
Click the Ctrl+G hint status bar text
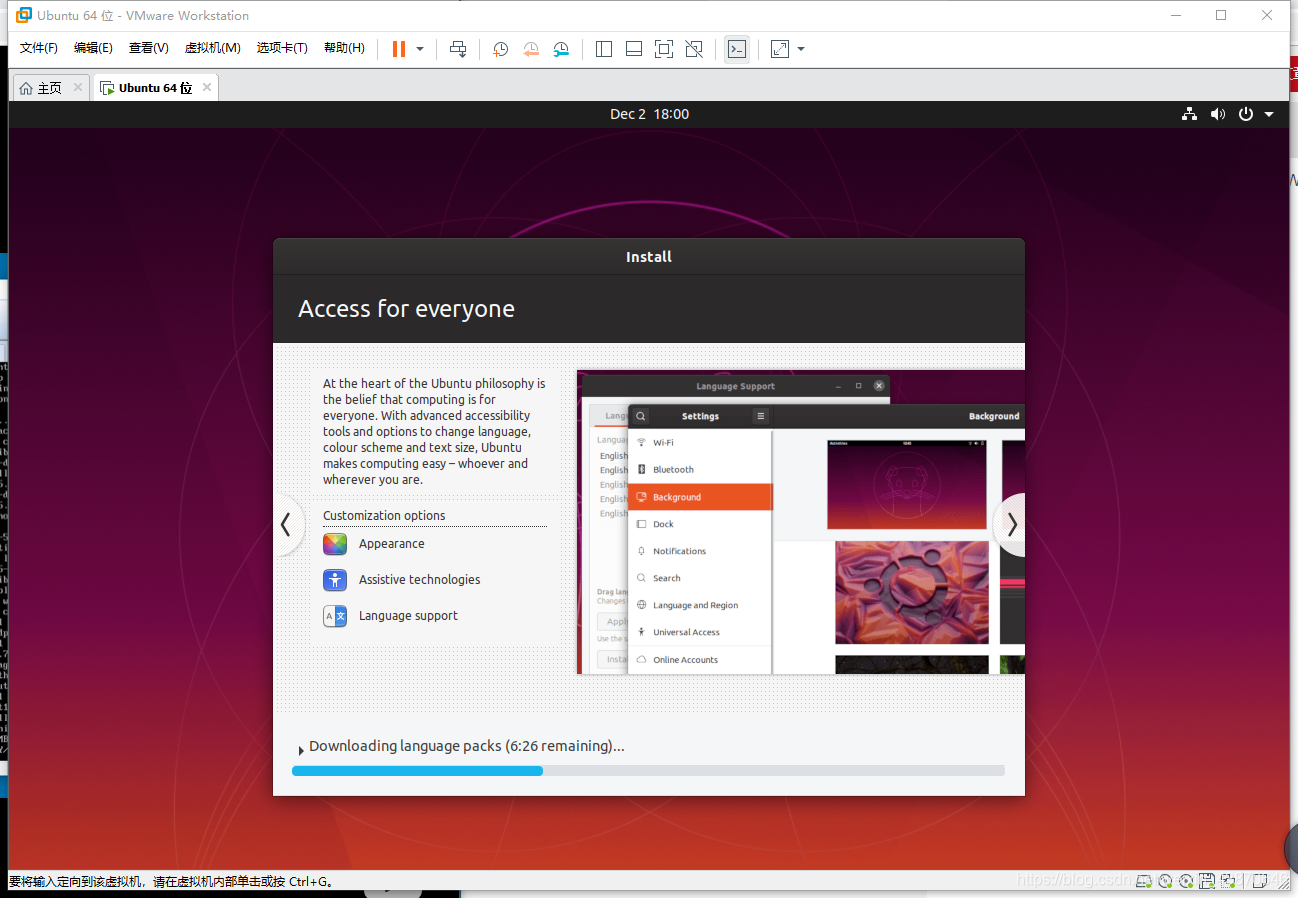click(170, 882)
